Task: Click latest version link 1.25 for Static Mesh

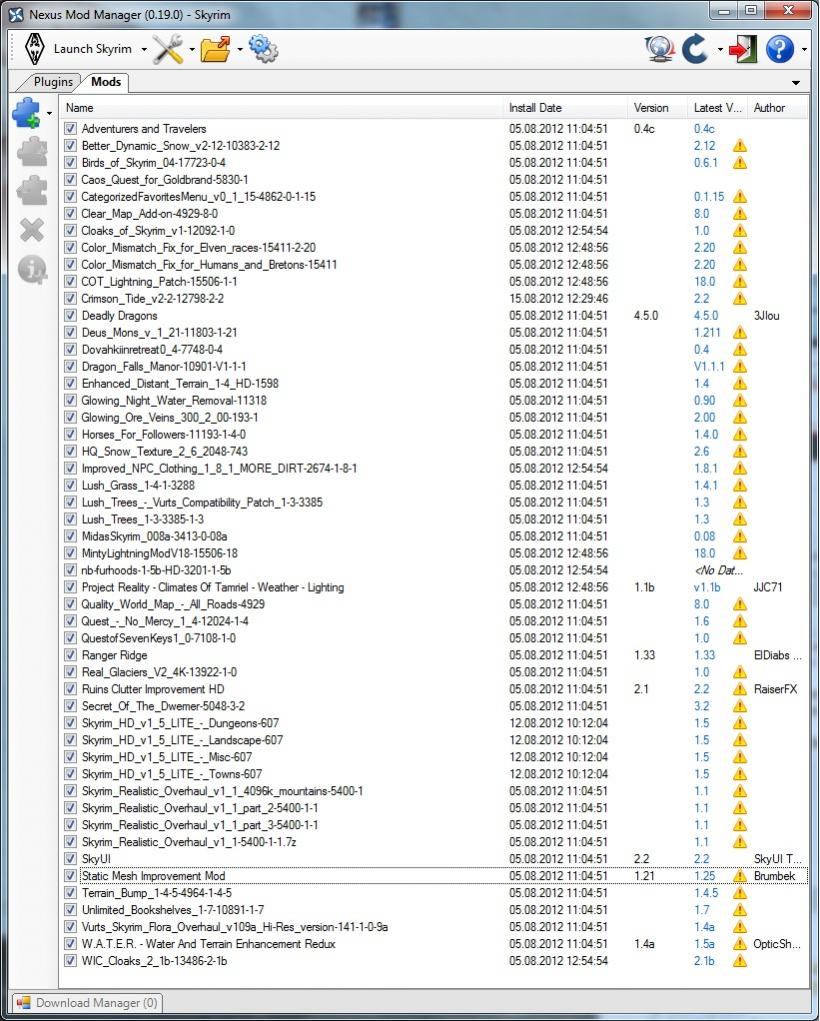Action: (x=704, y=876)
